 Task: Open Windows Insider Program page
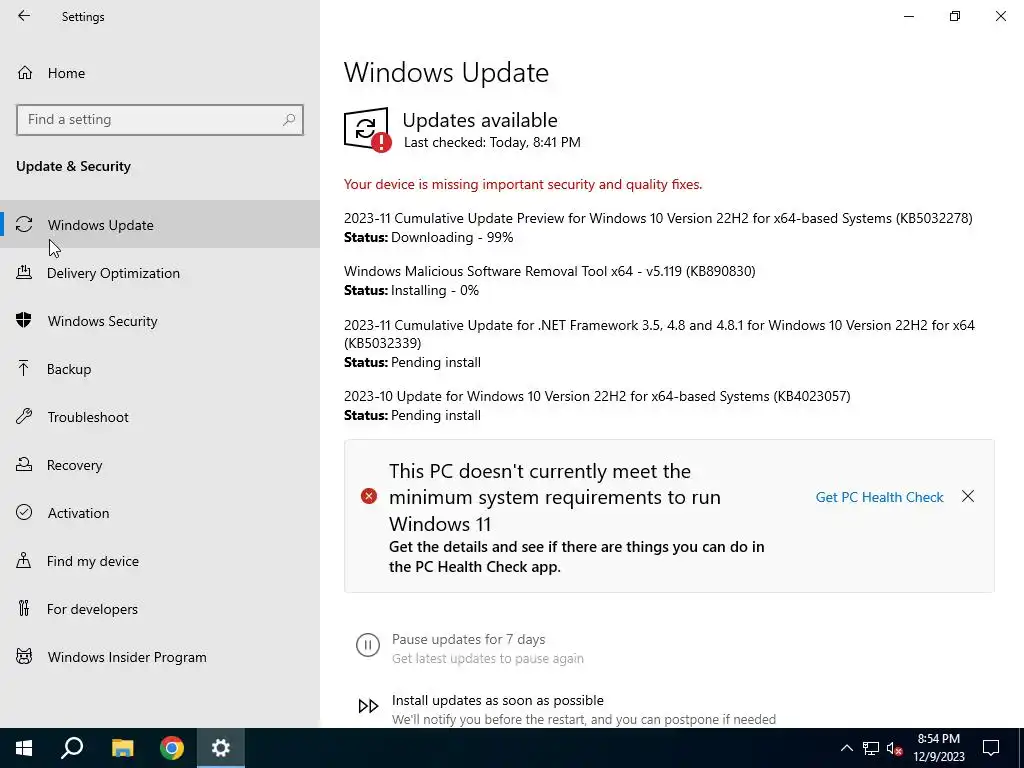click(x=160, y=657)
